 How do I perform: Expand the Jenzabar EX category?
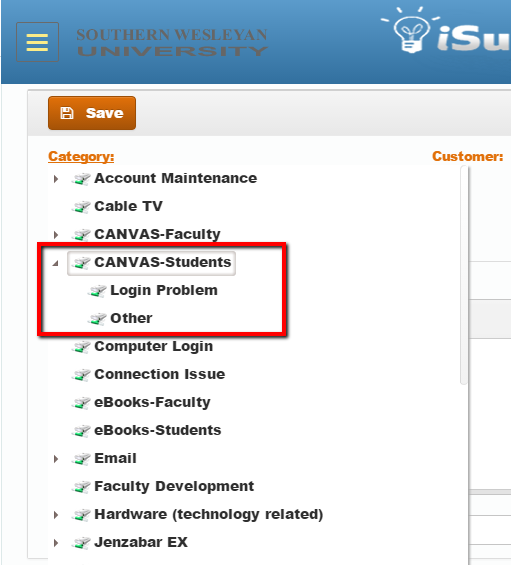point(56,543)
